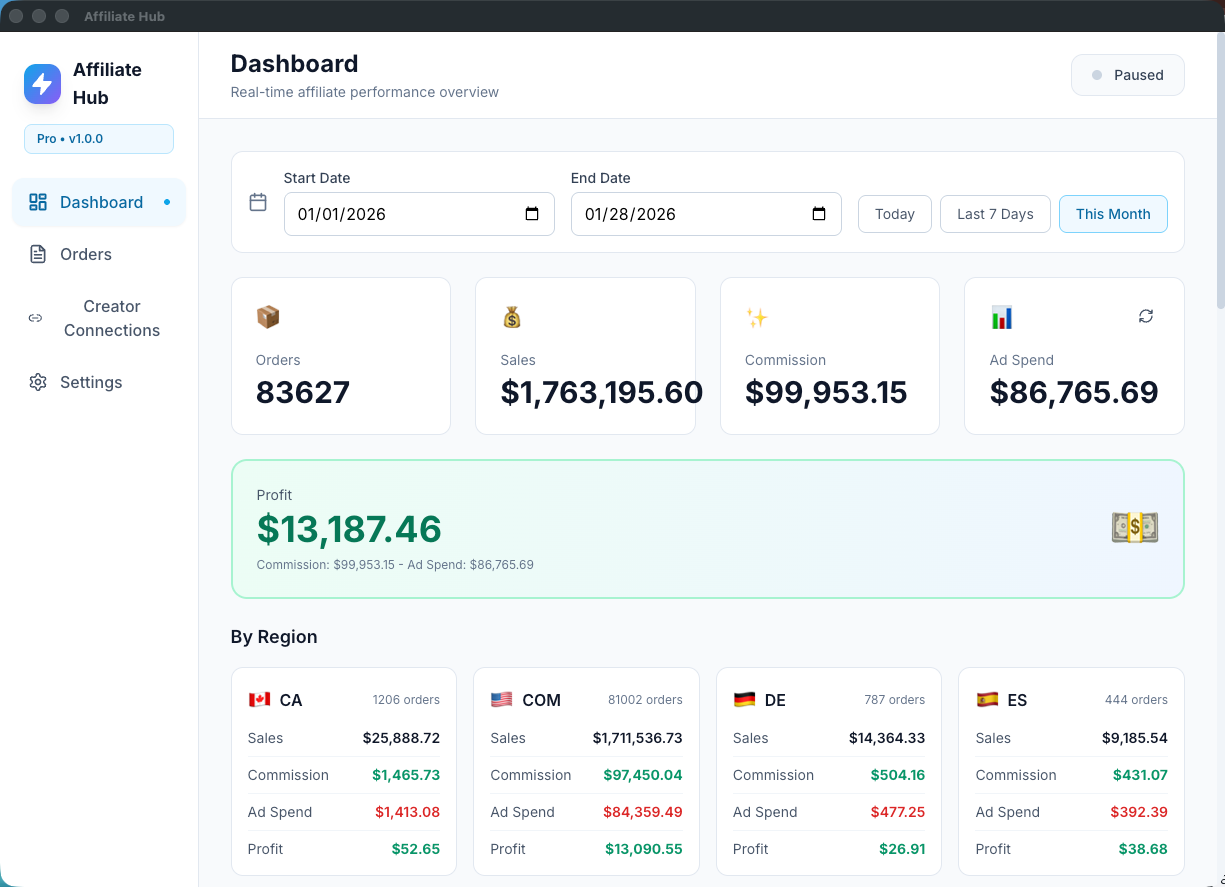Select the Today date range button
Viewport: 1225px width, 887px height.
click(x=894, y=214)
